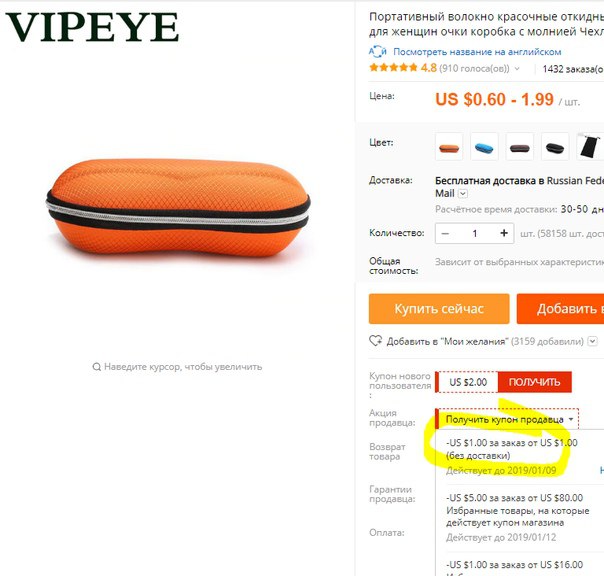Click the red 'ПОЛУЧИТЬ' coupon button
Image resolution: width=604 pixels, height=576 pixels.
tap(534, 382)
